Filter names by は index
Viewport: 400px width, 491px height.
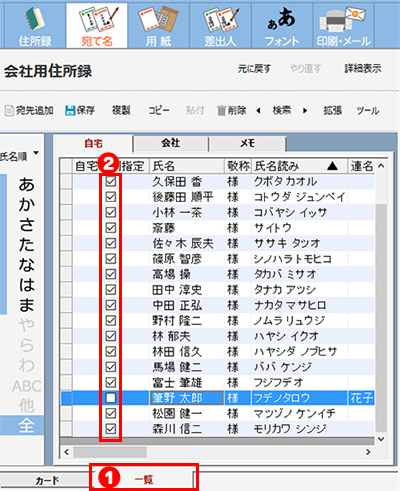27,284
